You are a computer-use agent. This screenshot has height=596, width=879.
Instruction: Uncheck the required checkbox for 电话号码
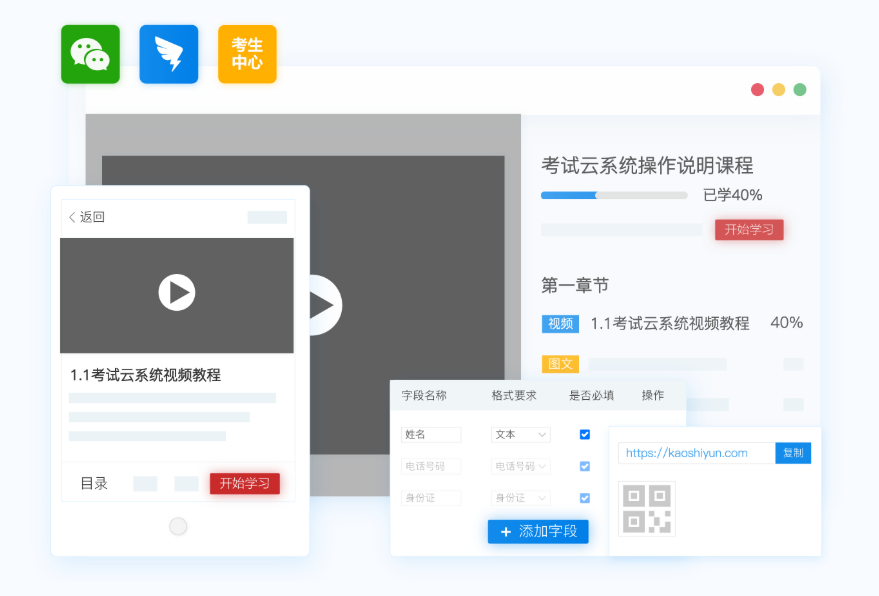[x=585, y=466]
